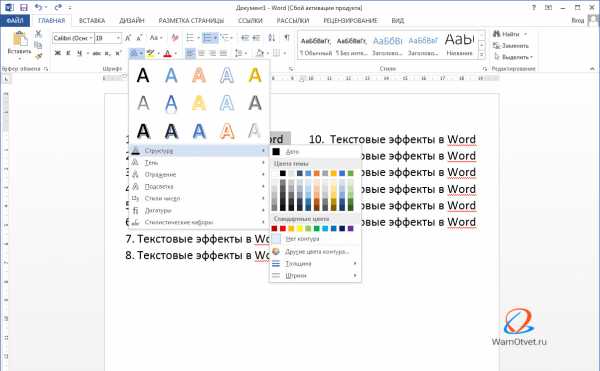Screen dimensions: 600x371
Task: Toggle Bold (Ж) formatting
Action: point(58,53)
